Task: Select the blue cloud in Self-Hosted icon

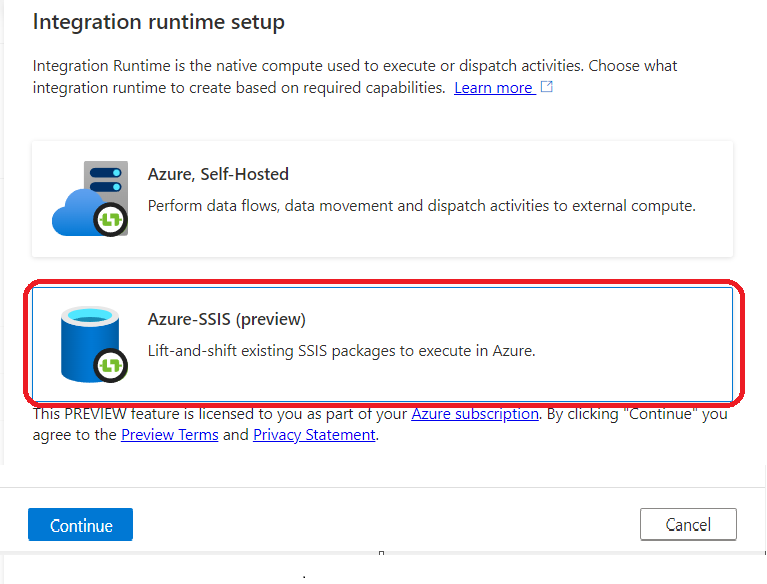Action: point(73,213)
